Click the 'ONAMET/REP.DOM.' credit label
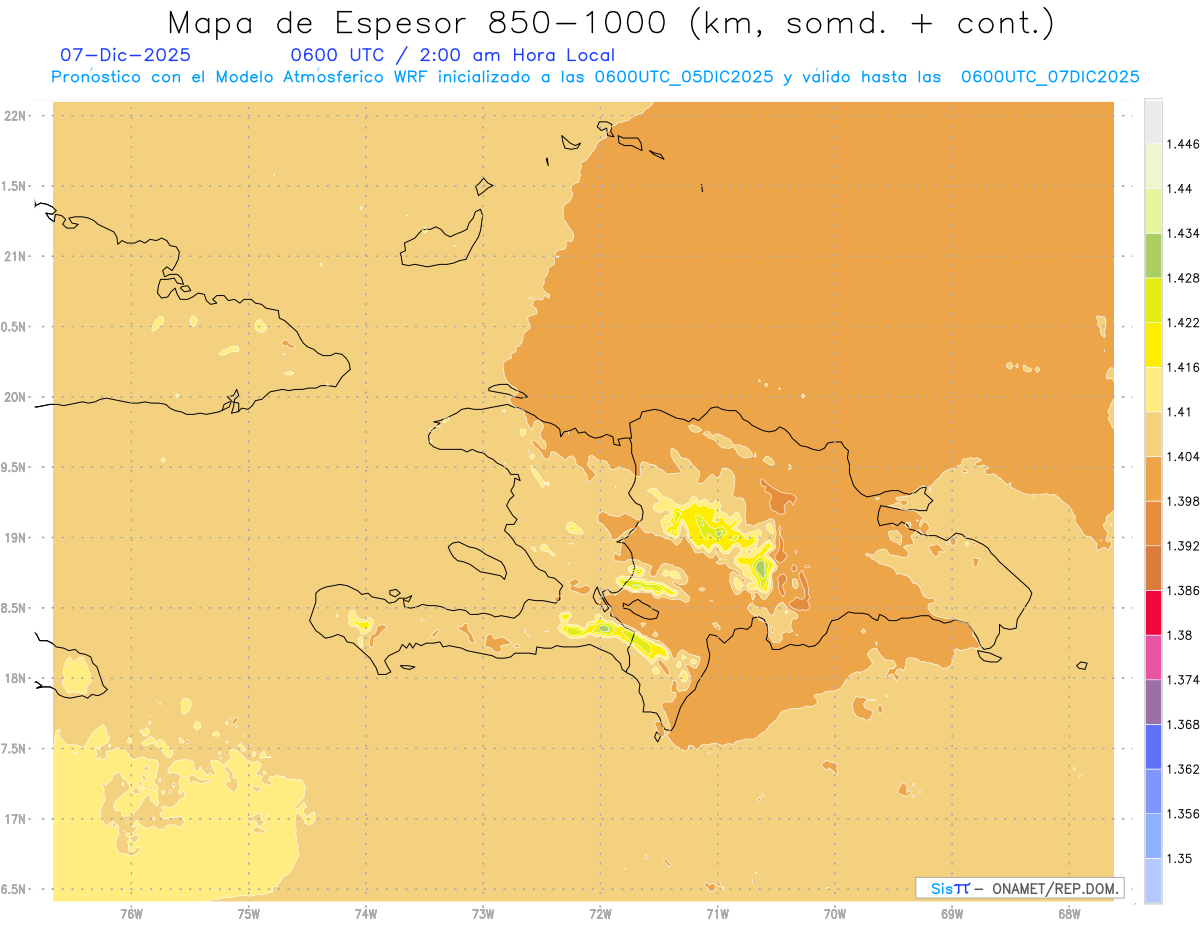This screenshot has height=927, width=1200. [1056, 888]
